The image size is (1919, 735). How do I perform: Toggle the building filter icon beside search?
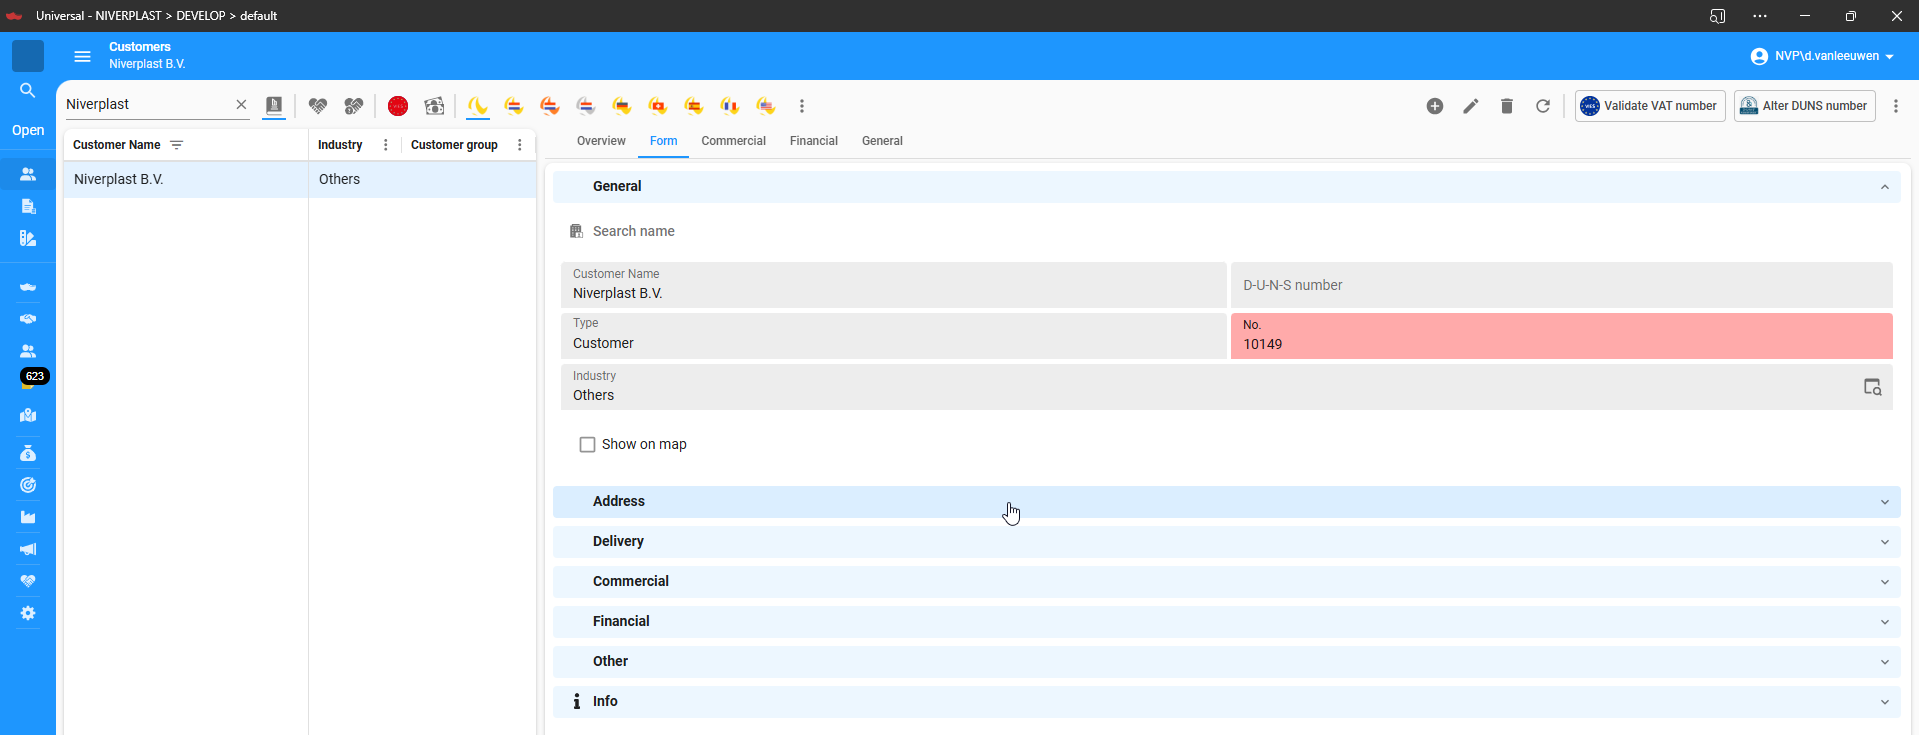tap(274, 105)
